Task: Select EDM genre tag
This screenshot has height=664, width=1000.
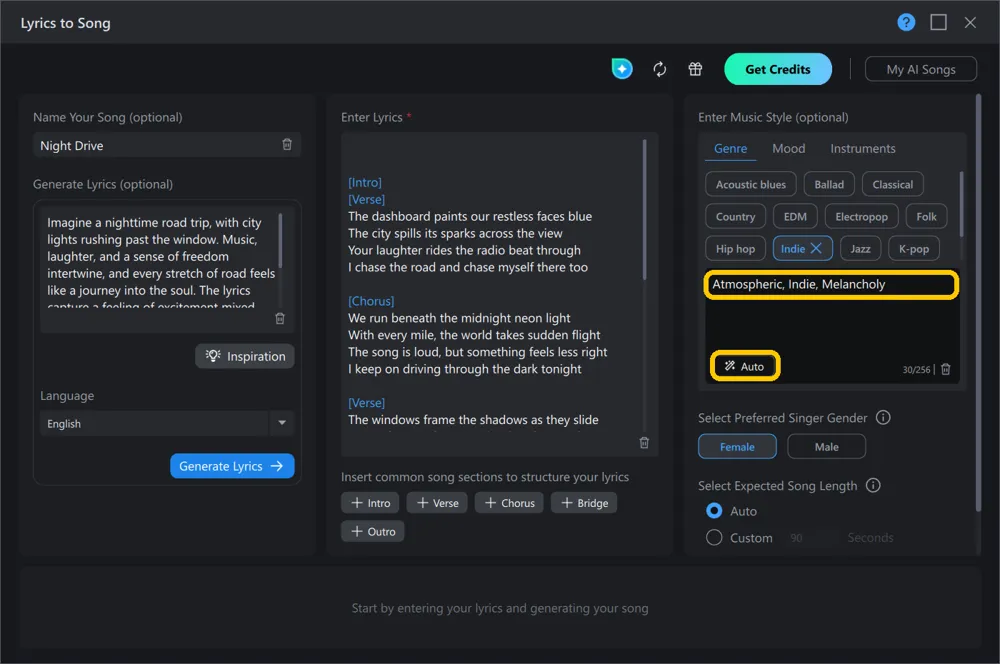Action: [795, 216]
